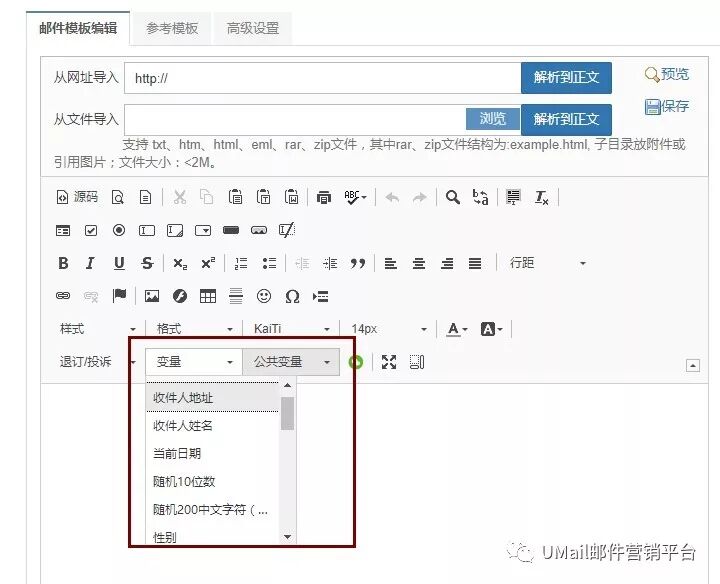The image size is (720, 584).
Task: Insert a numbered list
Action: [241, 263]
